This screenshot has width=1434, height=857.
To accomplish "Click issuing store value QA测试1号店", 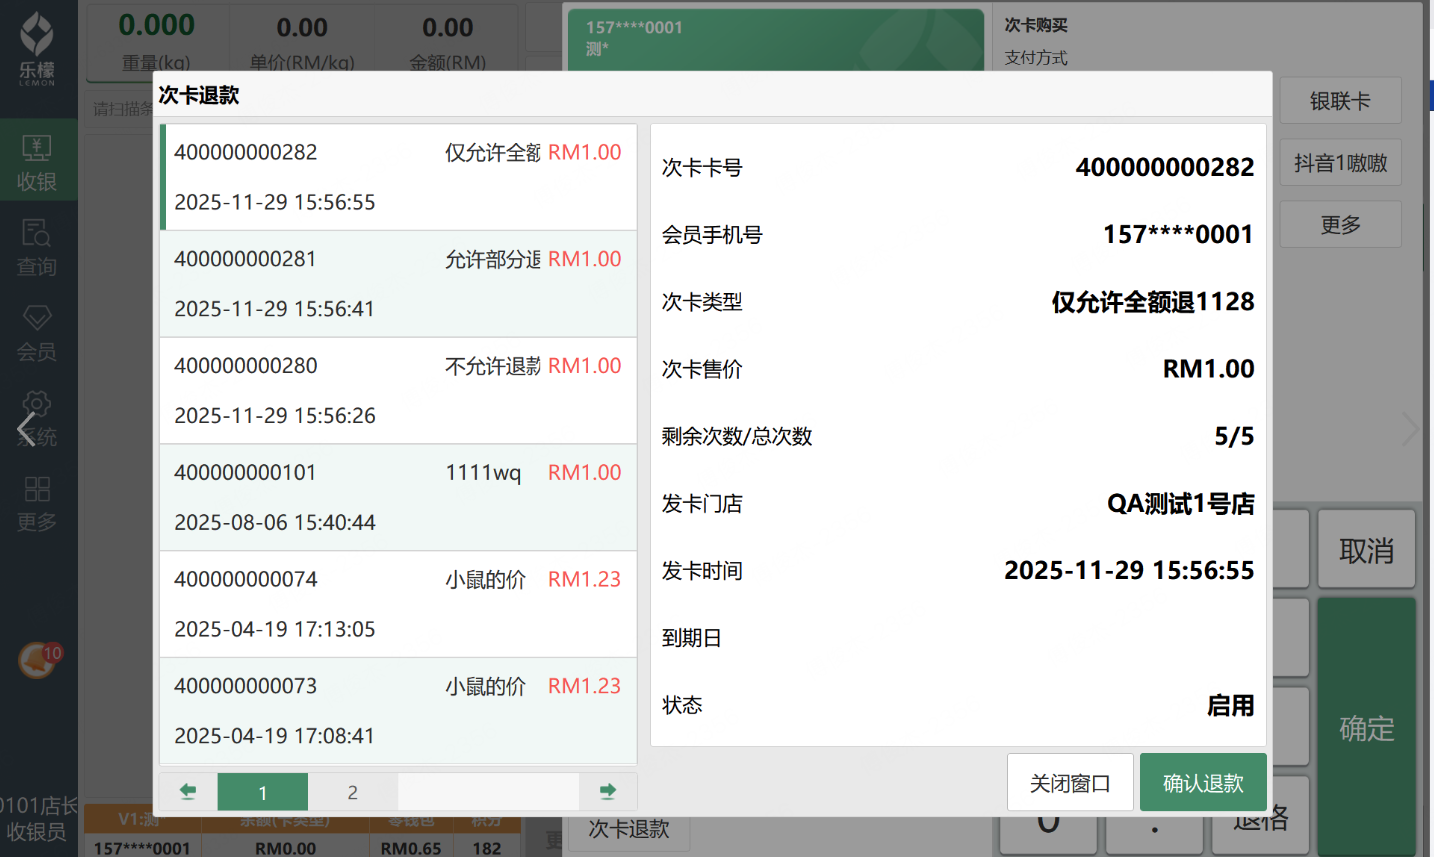I will click(x=1180, y=504).
